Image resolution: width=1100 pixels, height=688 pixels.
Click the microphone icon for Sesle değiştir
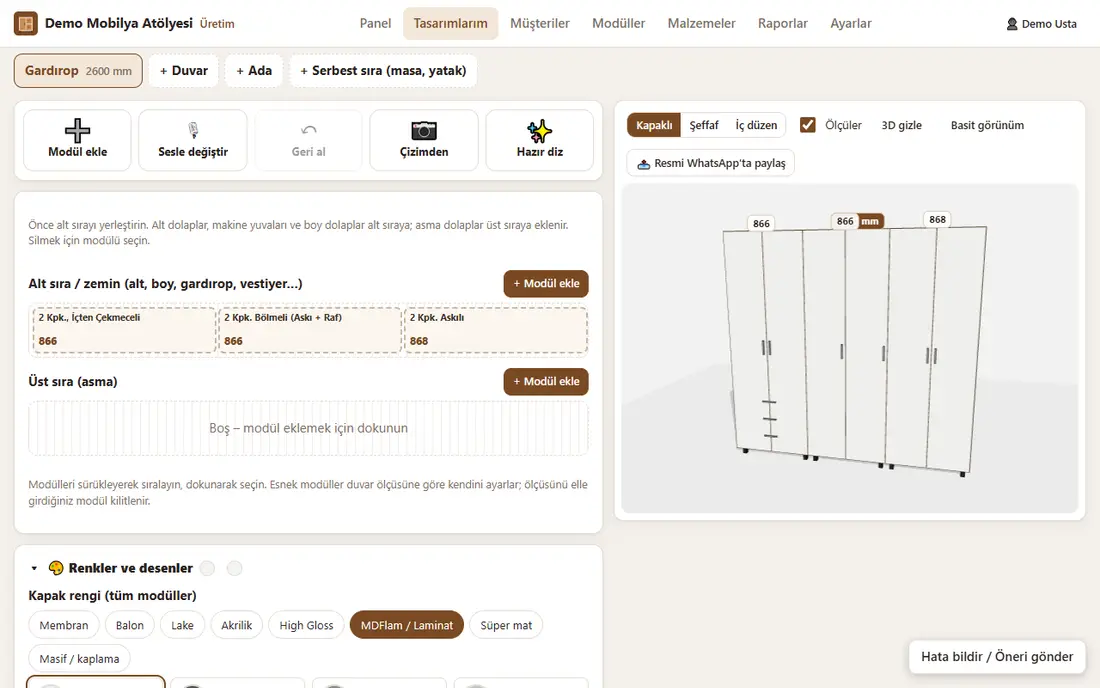click(193, 130)
